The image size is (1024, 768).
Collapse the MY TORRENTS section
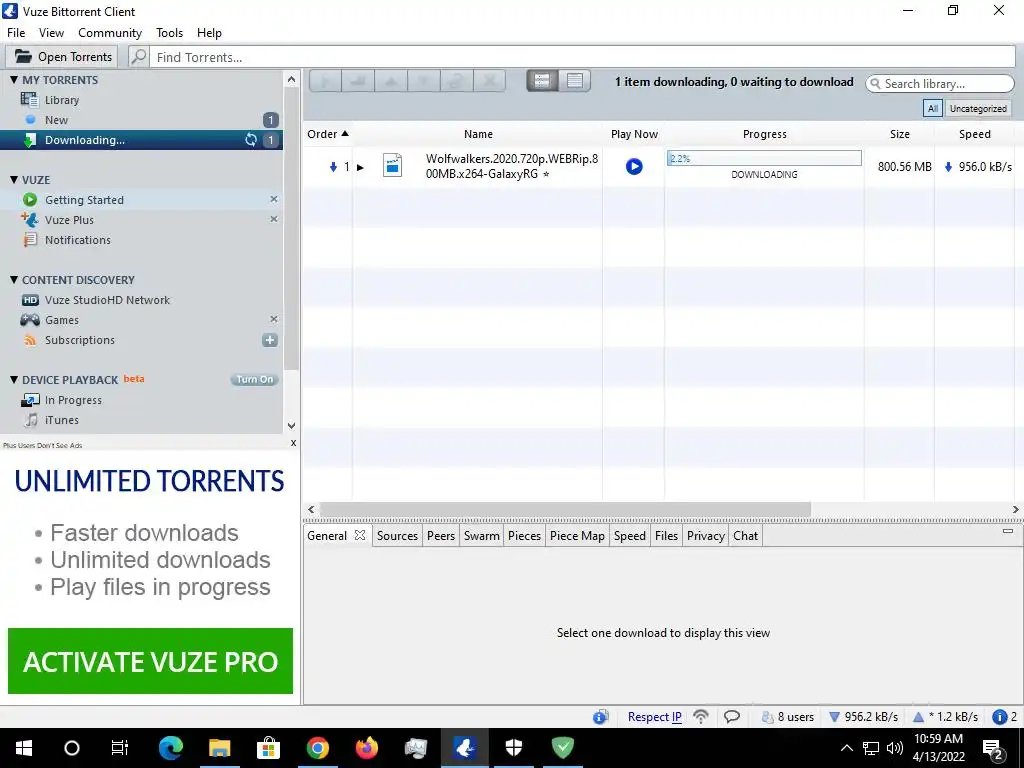[14, 80]
